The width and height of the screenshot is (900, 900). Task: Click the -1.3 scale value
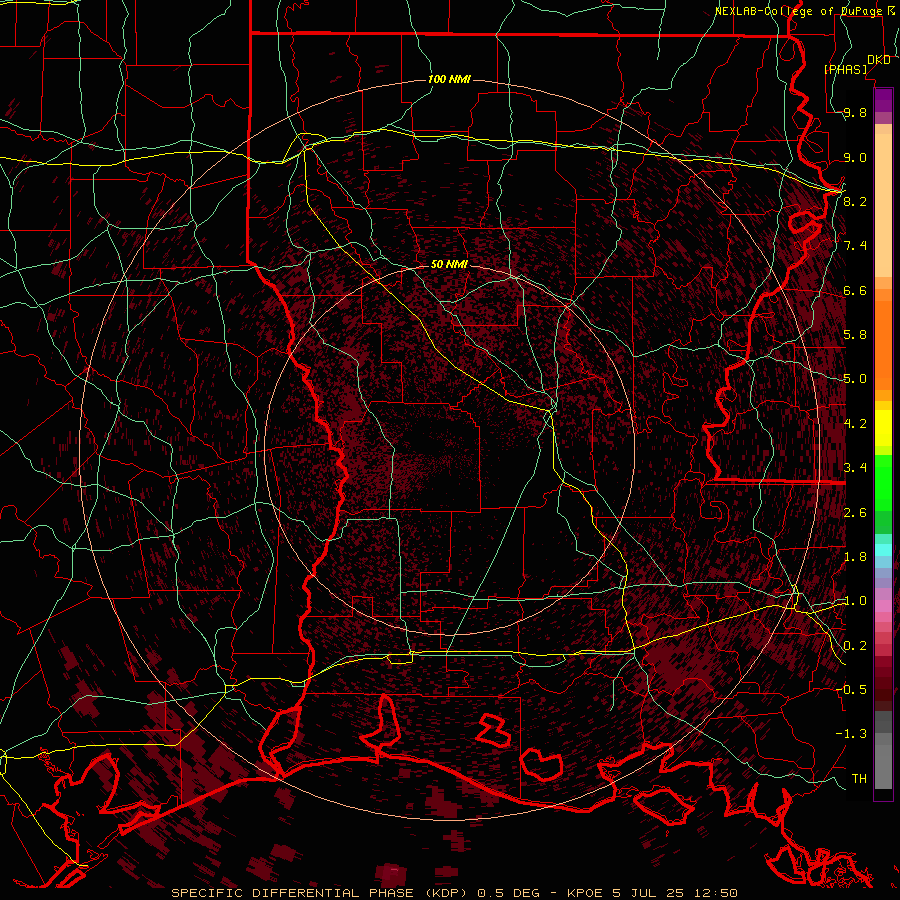[x=852, y=734]
